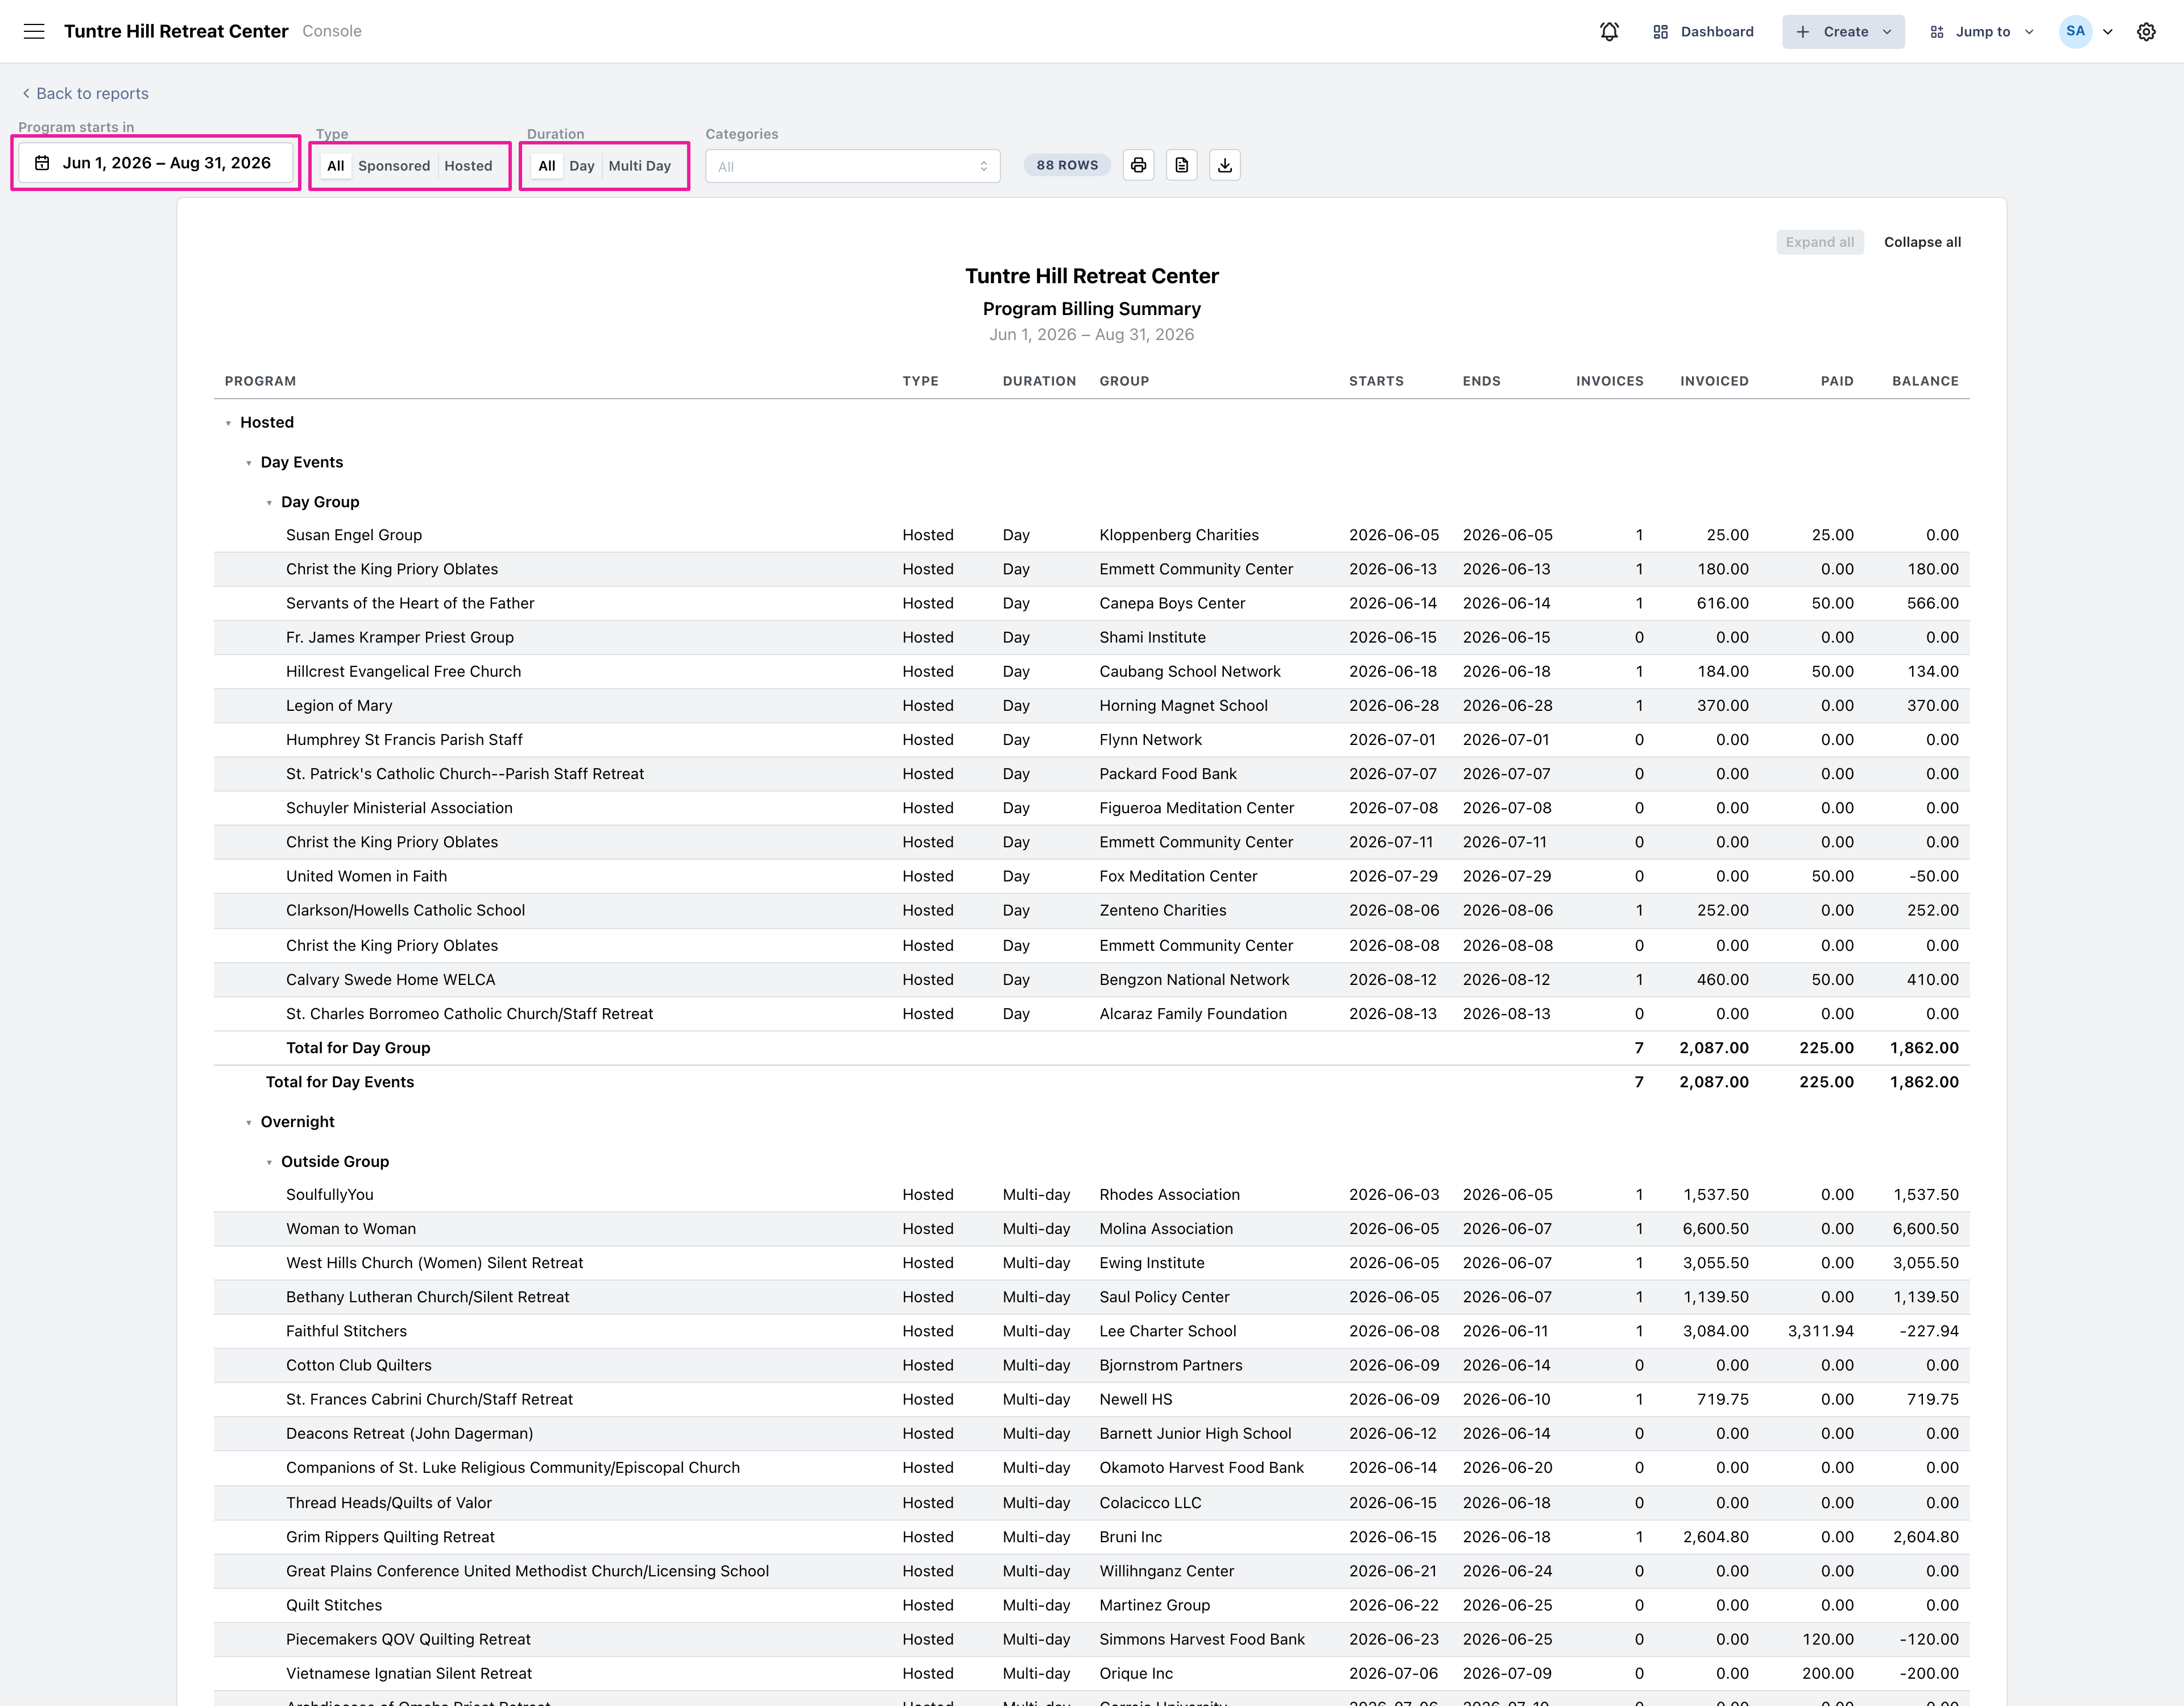Click the INVOICED column header
2184x1706 pixels.
(x=1714, y=381)
